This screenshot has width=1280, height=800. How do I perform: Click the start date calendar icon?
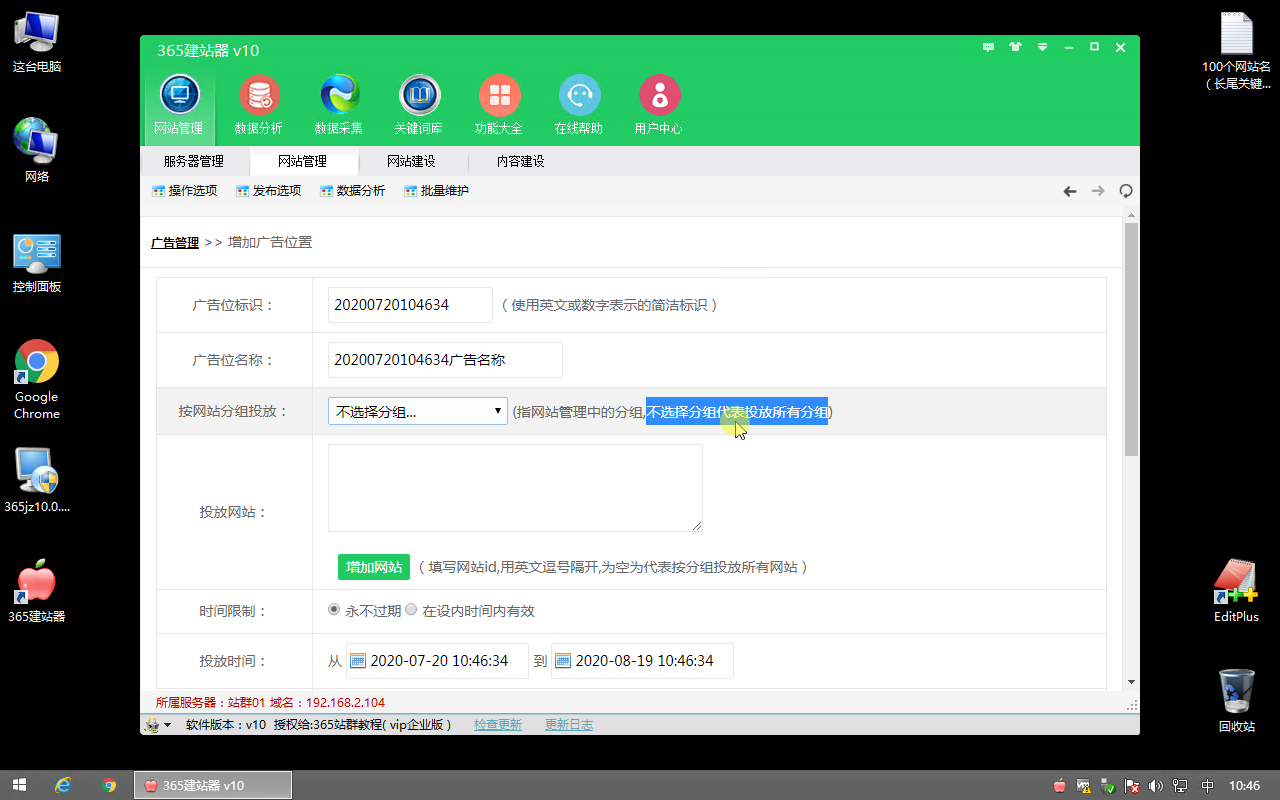click(358, 661)
